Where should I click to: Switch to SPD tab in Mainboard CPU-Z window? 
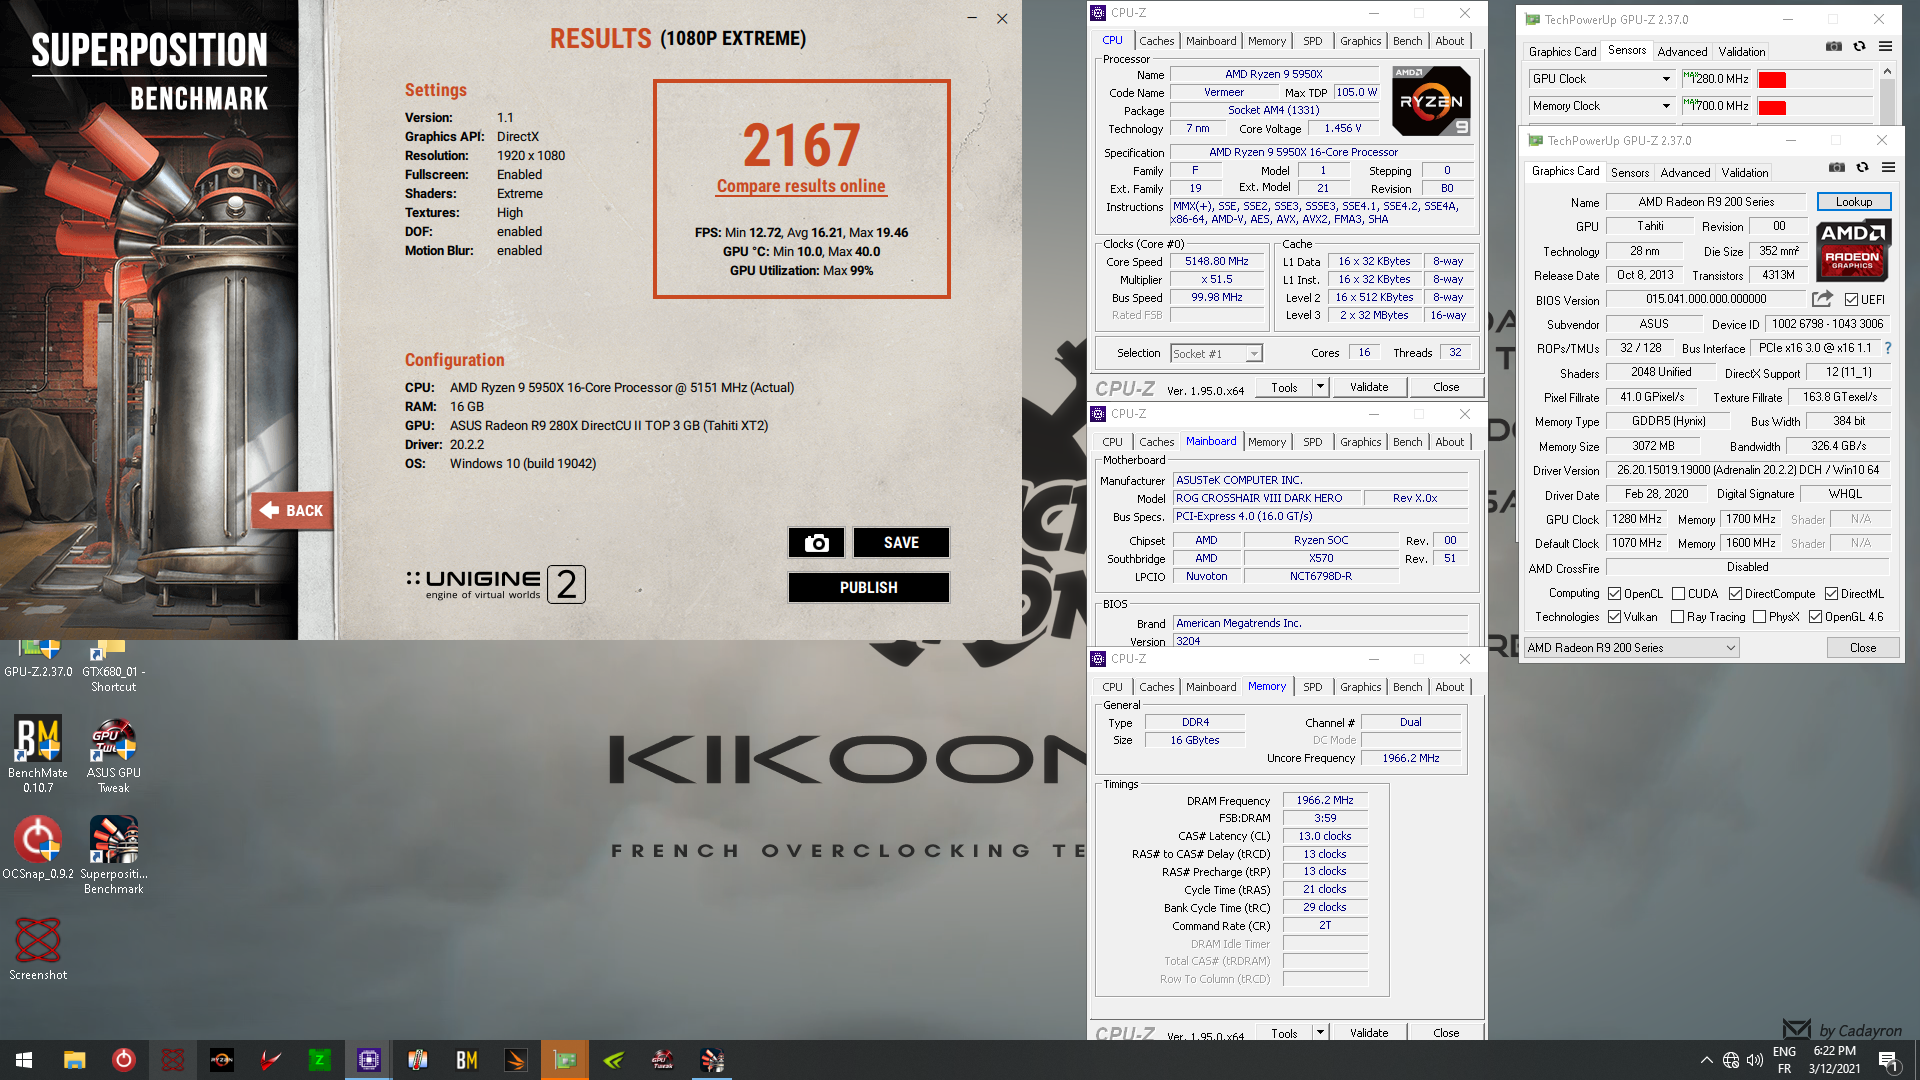point(1312,442)
